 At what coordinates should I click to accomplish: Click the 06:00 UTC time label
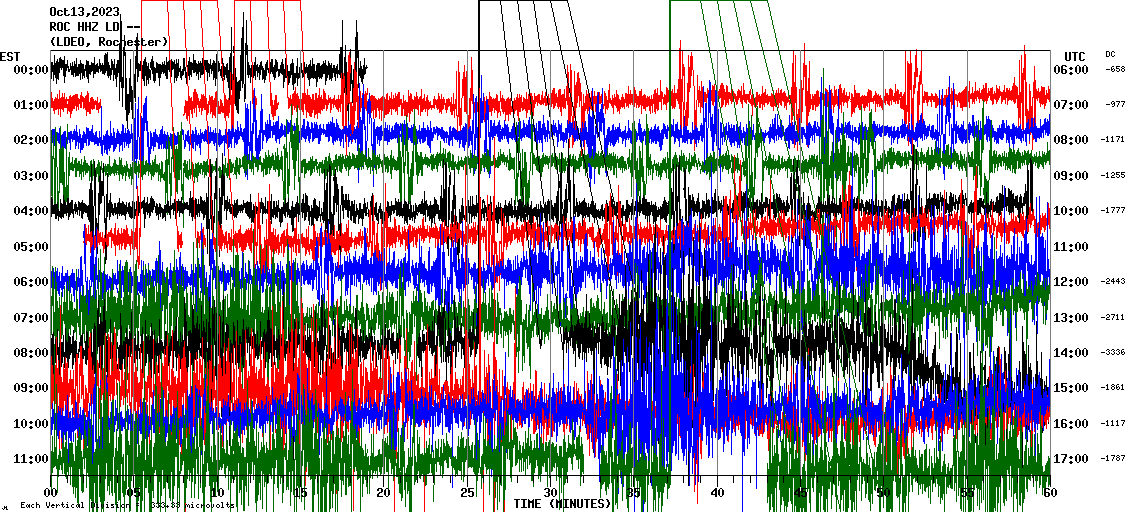coord(1071,69)
